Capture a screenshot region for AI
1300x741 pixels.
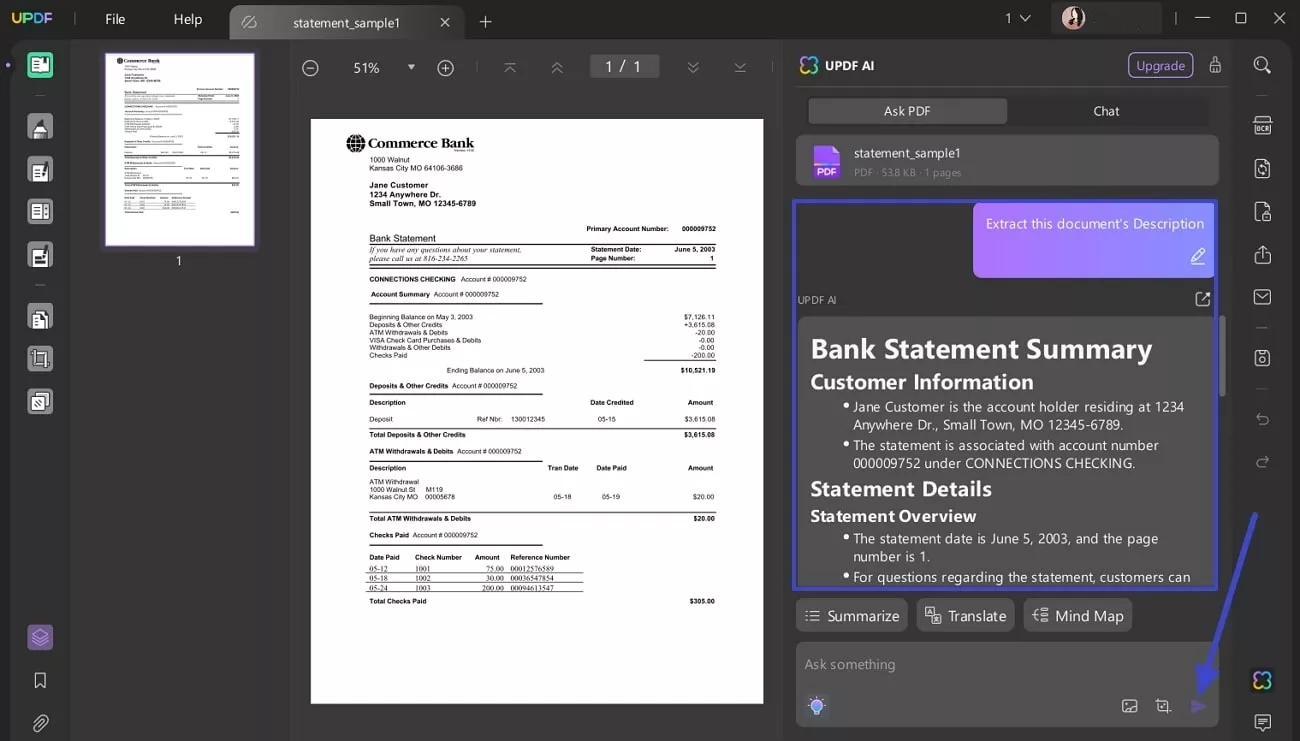coord(1163,706)
